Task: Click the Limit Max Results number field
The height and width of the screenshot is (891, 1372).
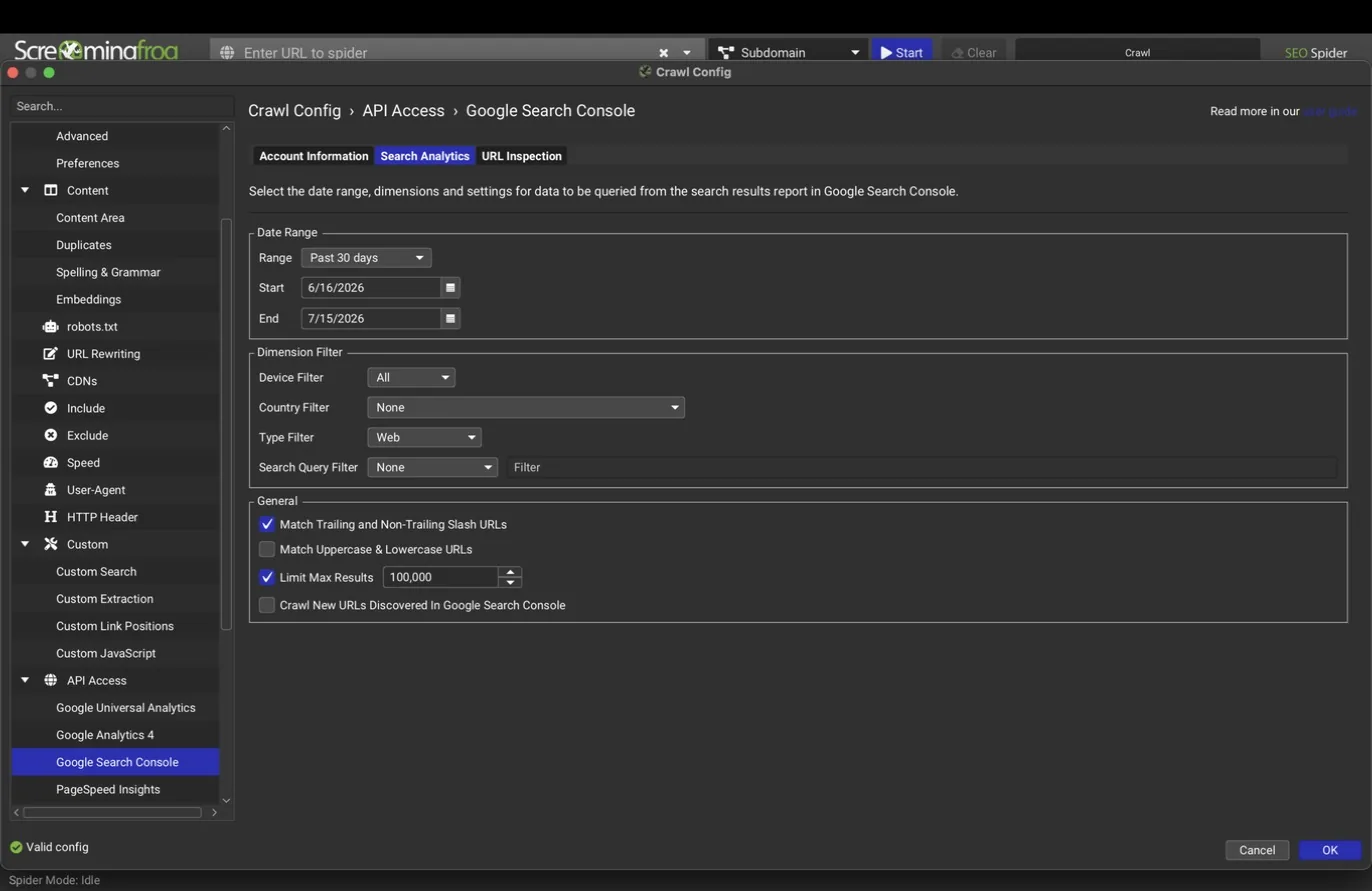Action: click(x=440, y=577)
